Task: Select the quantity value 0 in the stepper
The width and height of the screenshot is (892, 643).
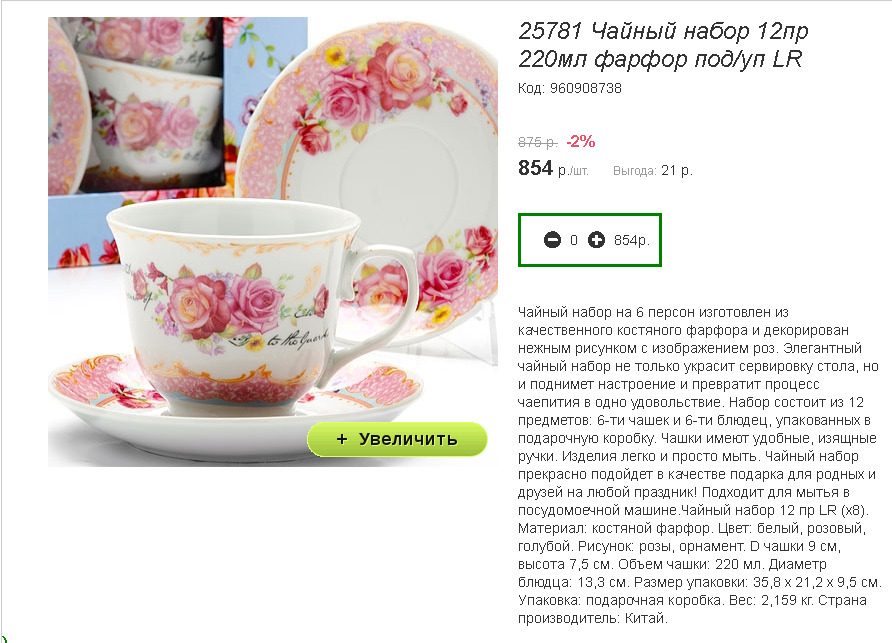Action: coord(574,240)
